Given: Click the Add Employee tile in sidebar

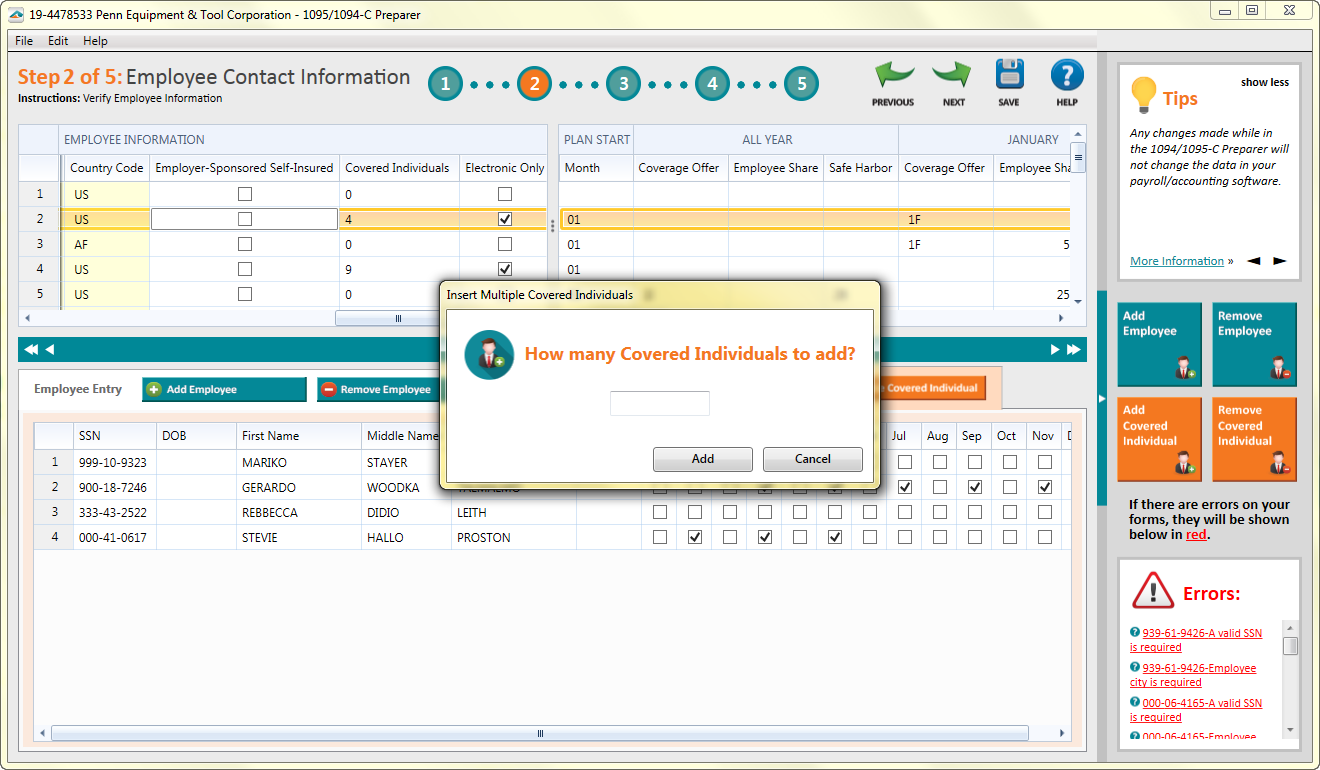Looking at the screenshot, I should [x=1158, y=344].
